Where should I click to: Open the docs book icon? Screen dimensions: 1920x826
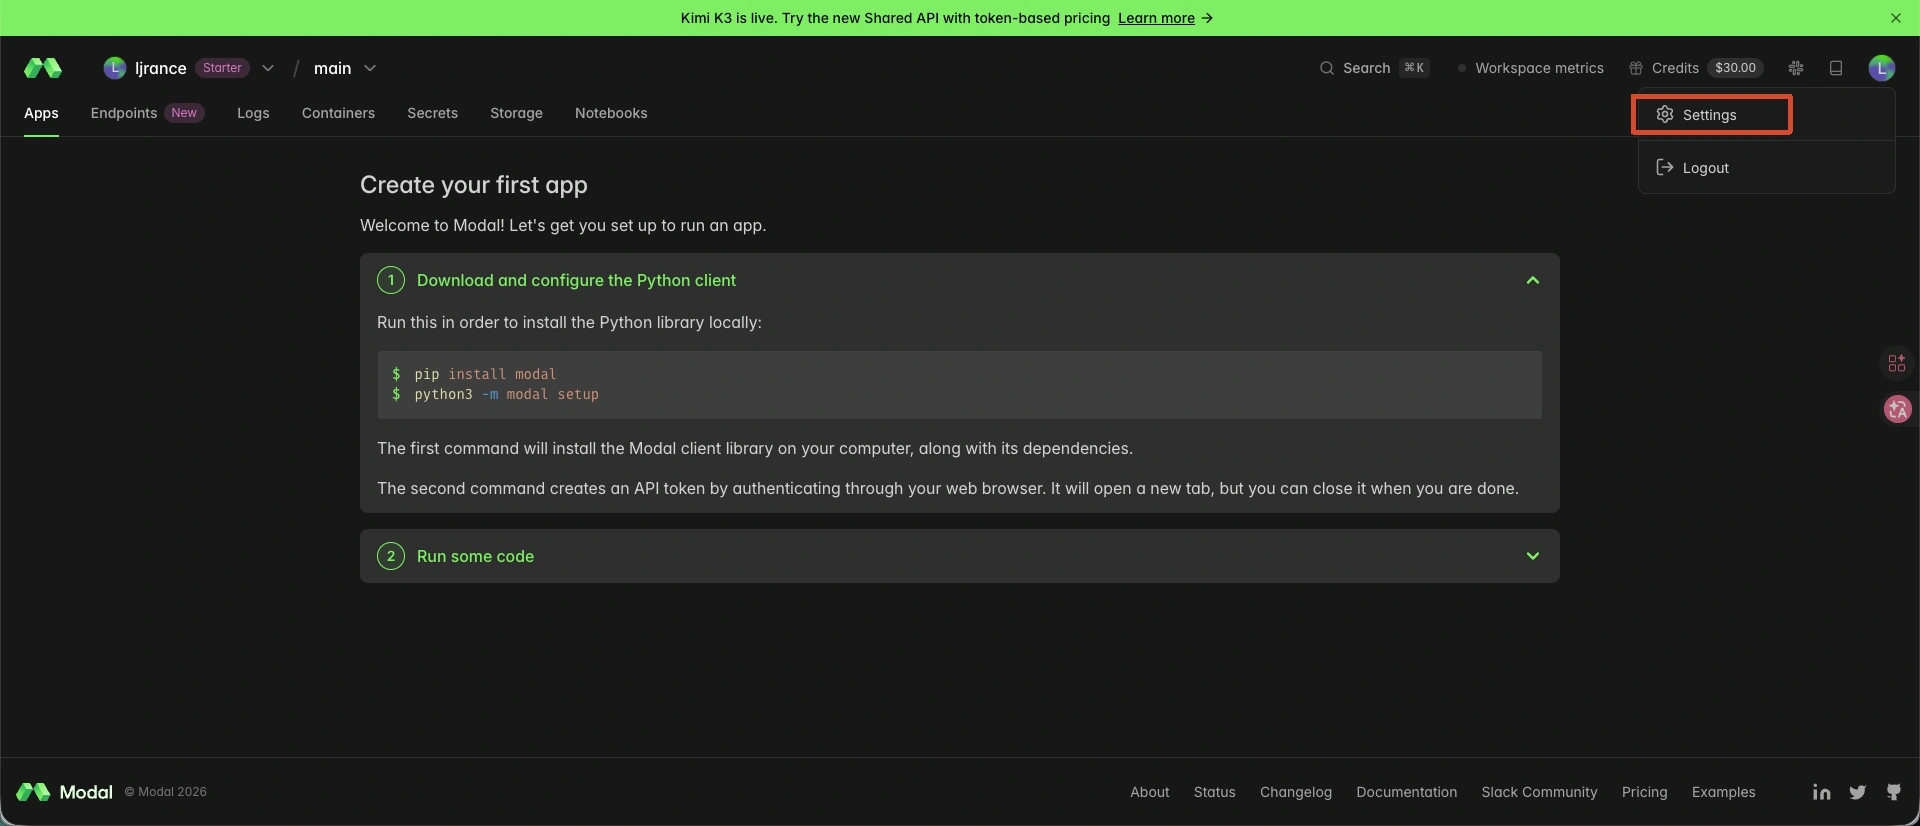[1836, 68]
